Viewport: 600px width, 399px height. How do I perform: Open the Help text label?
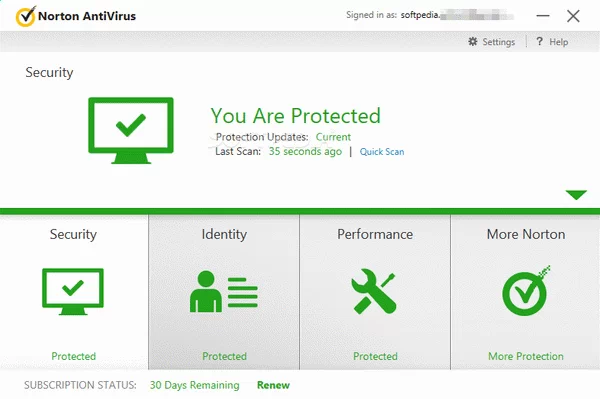click(559, 42)
